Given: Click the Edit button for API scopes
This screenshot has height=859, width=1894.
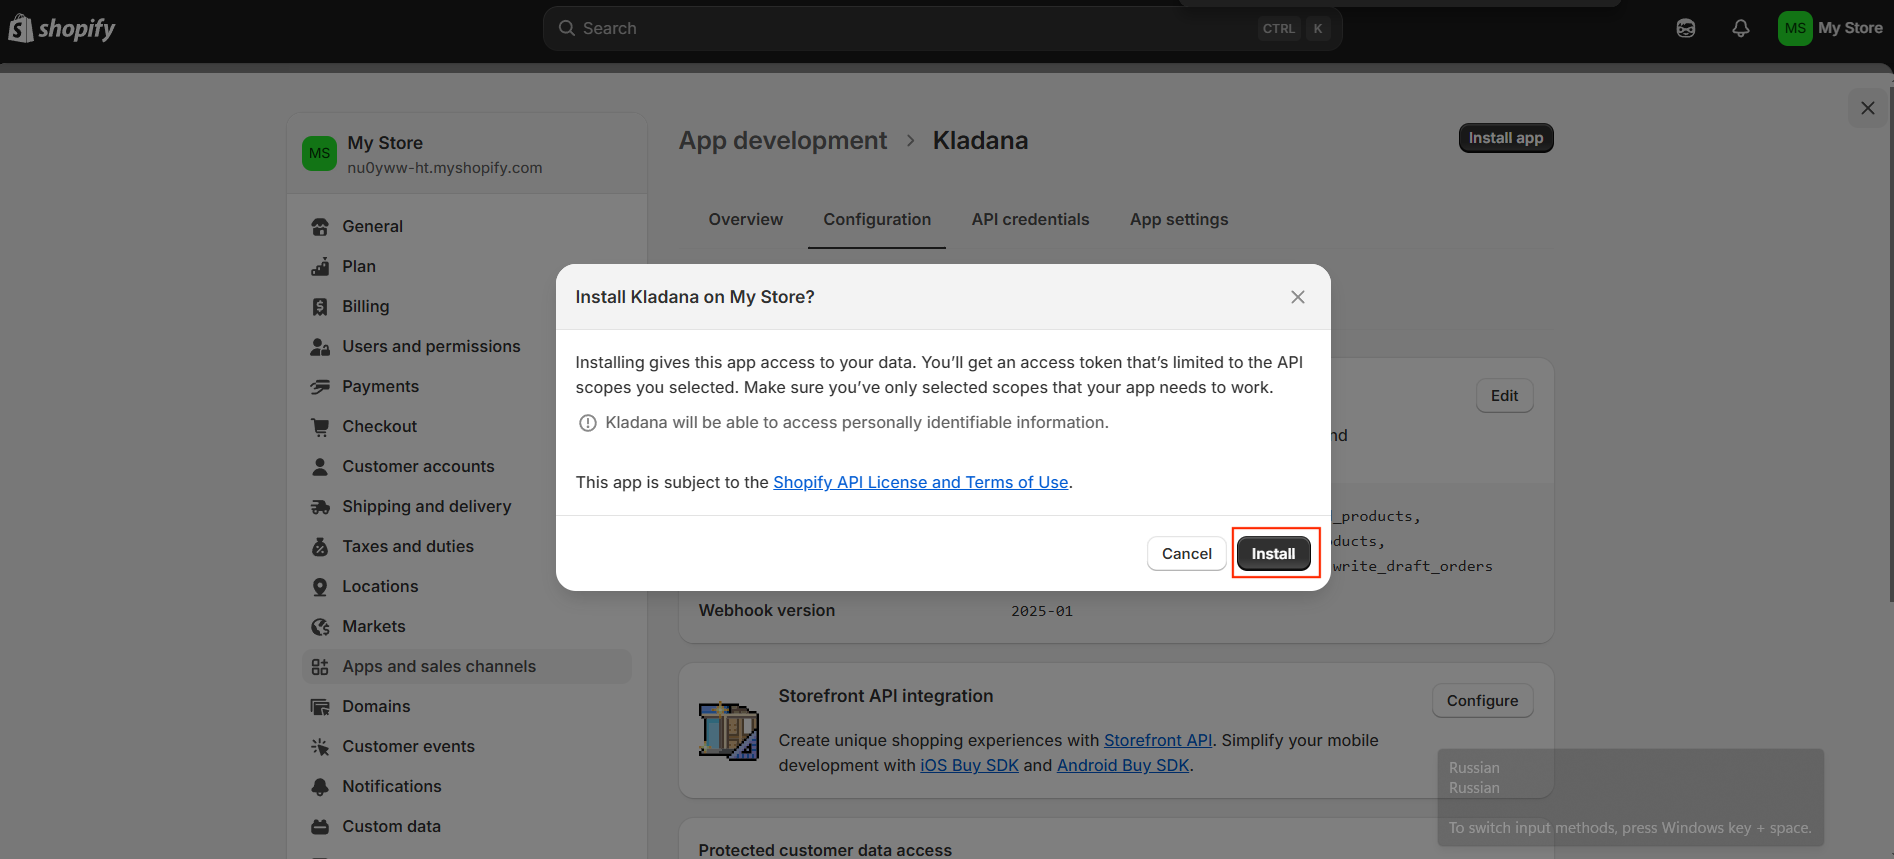Looking at the screenshot, I should pos(1504,396).
